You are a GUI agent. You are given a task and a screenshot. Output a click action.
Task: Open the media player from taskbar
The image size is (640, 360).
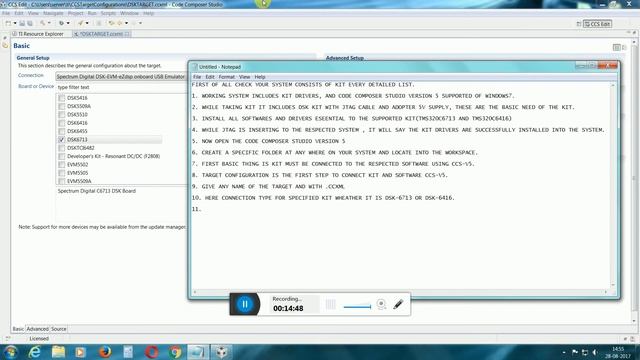80,352
